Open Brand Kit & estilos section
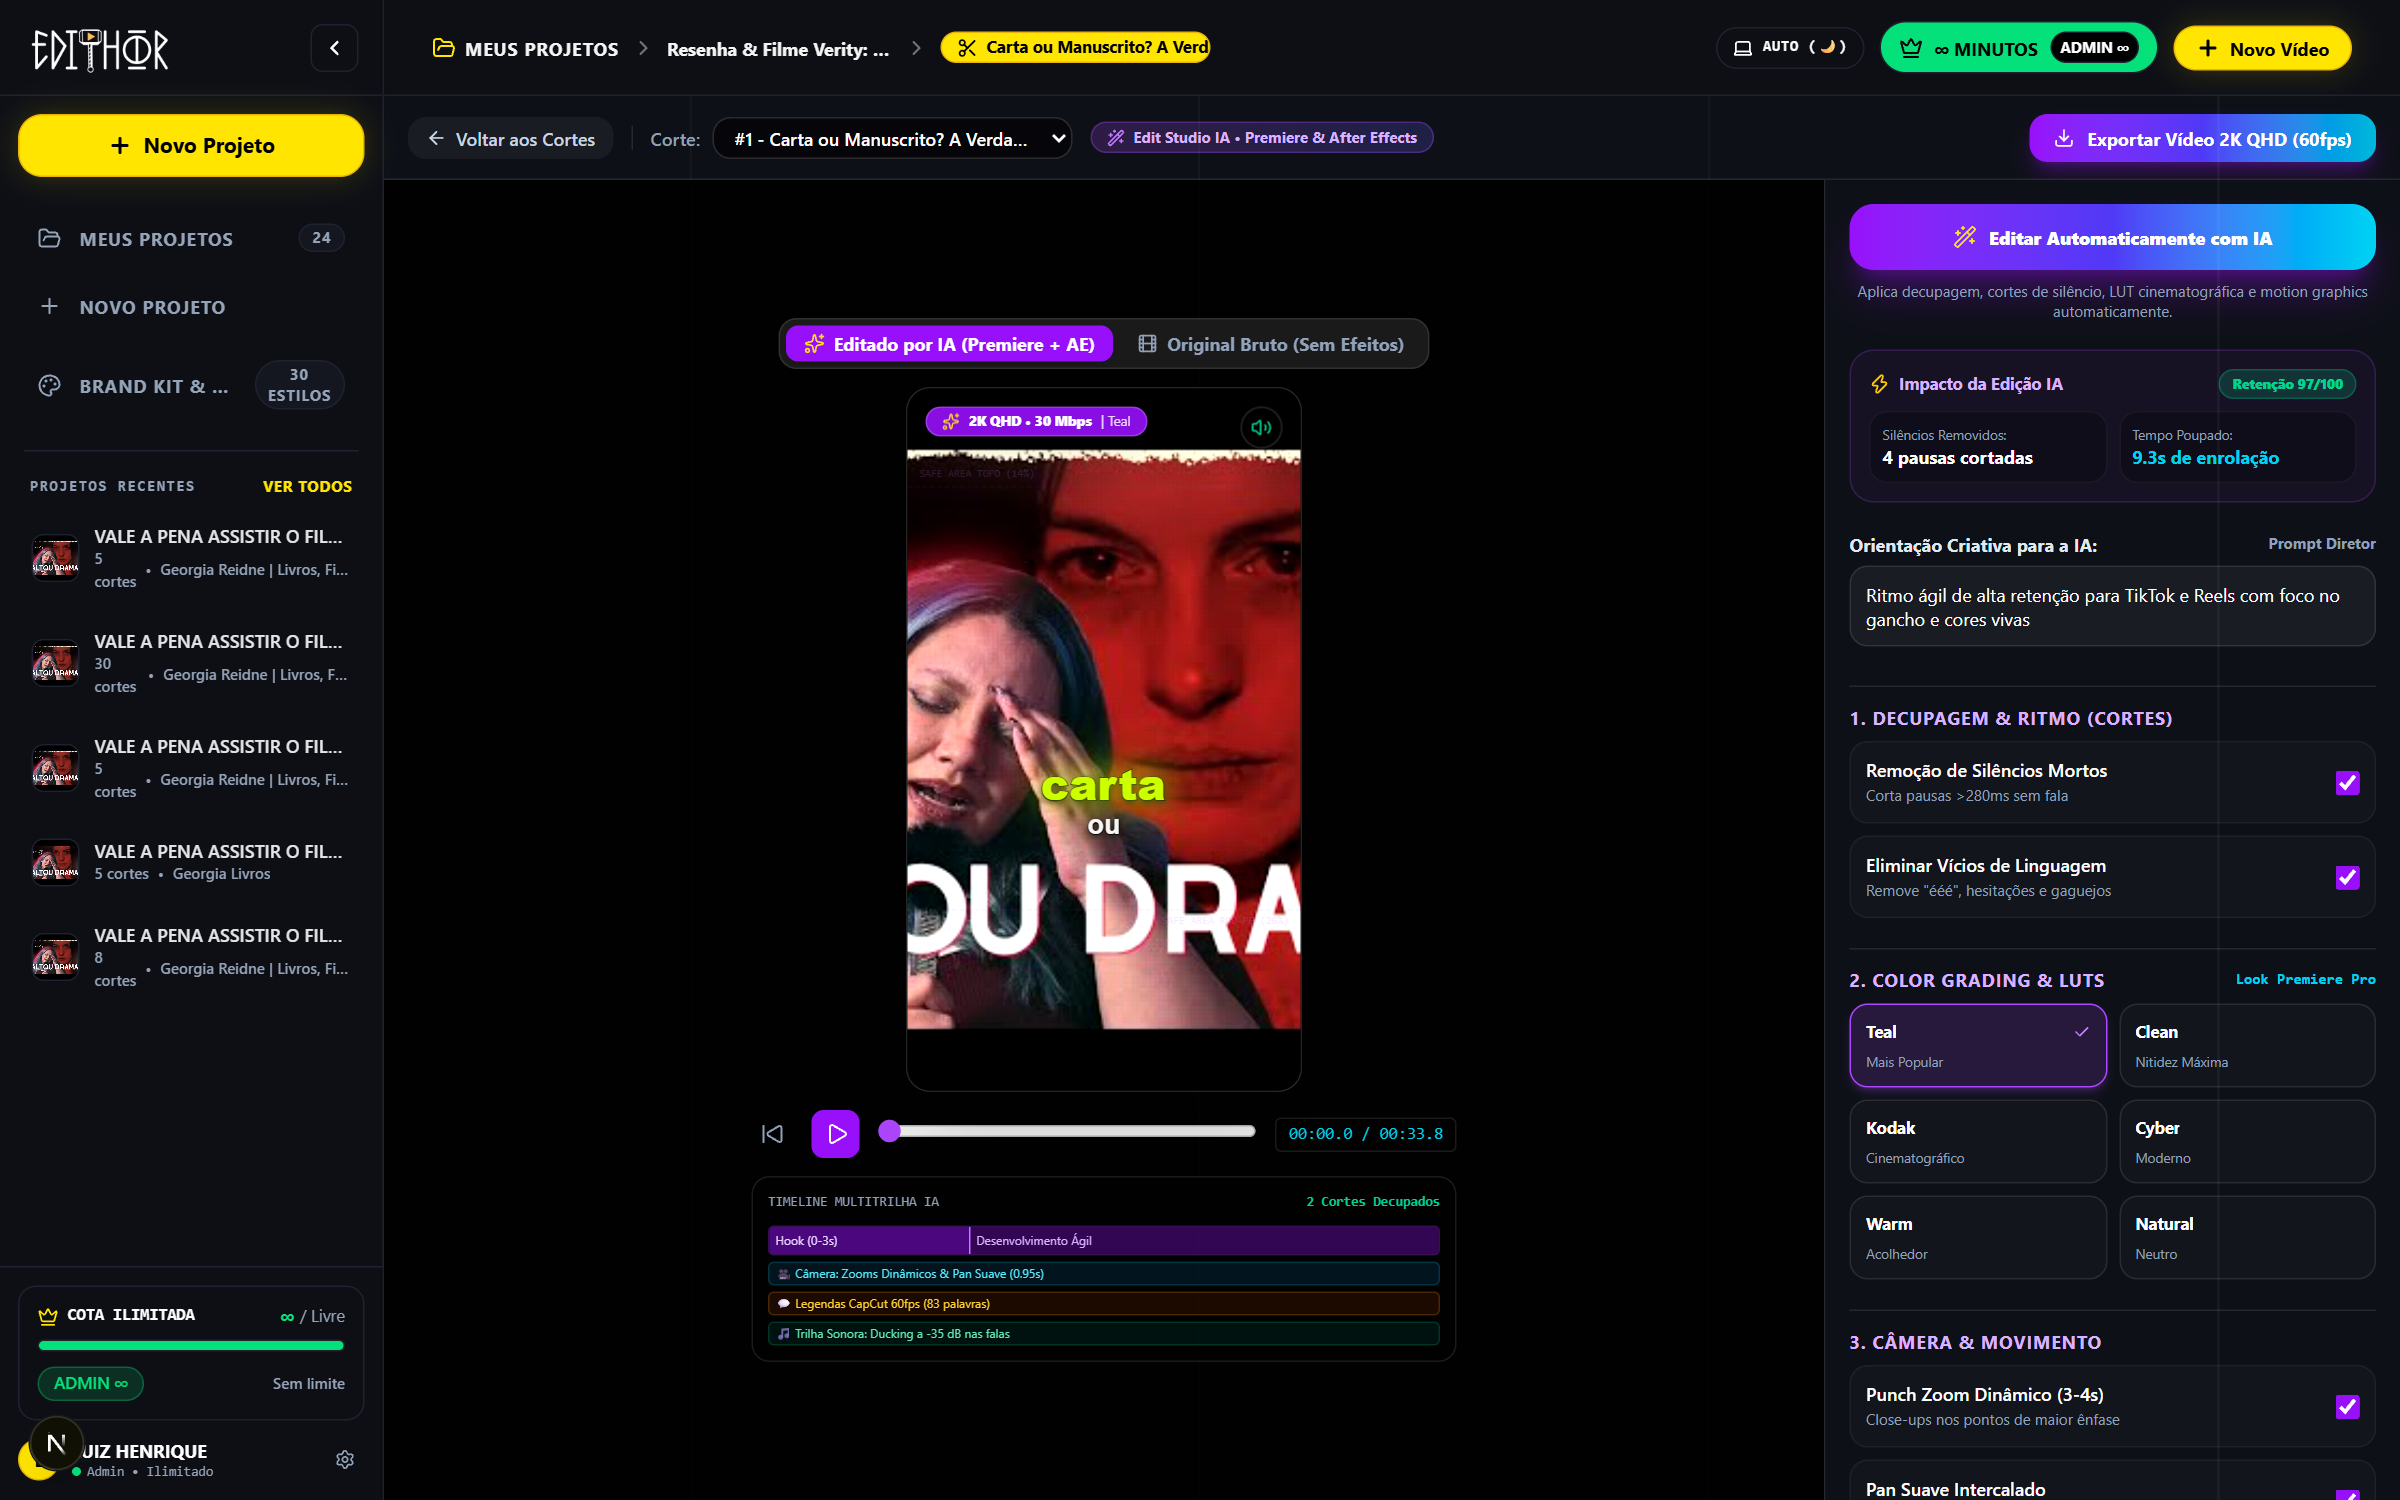This screenshot has width=2400, height=1500. [190, 385]
